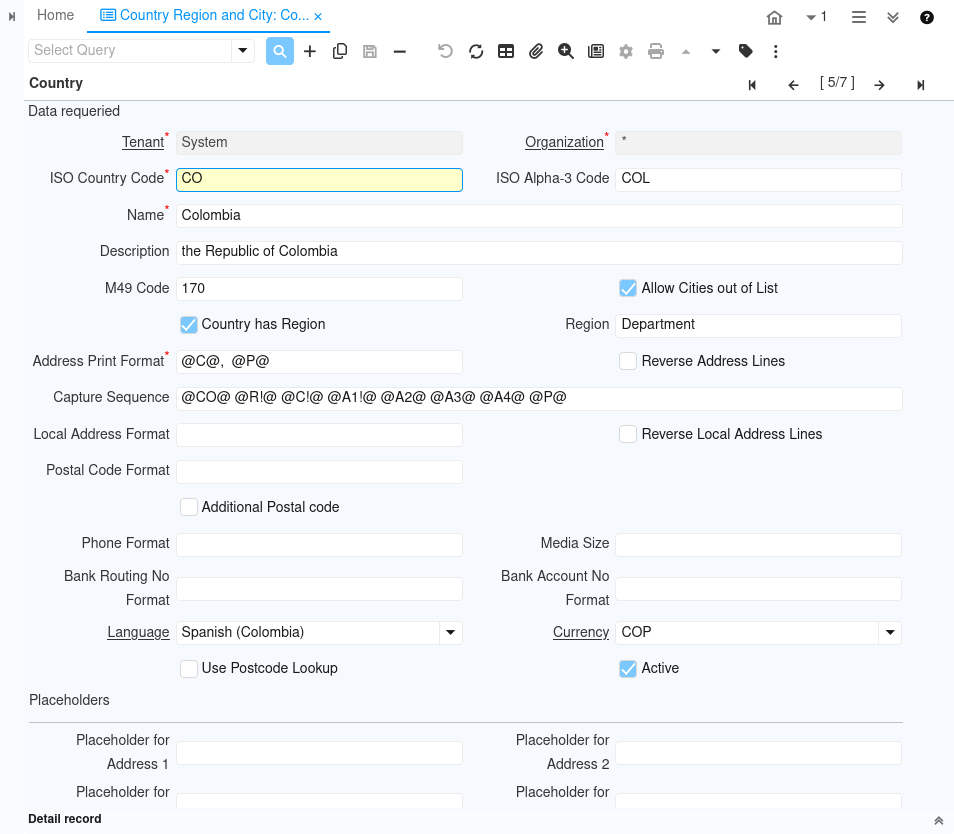Uncheck Allow Cities out of List
The image size is (954, 834).
click(628, 288)
